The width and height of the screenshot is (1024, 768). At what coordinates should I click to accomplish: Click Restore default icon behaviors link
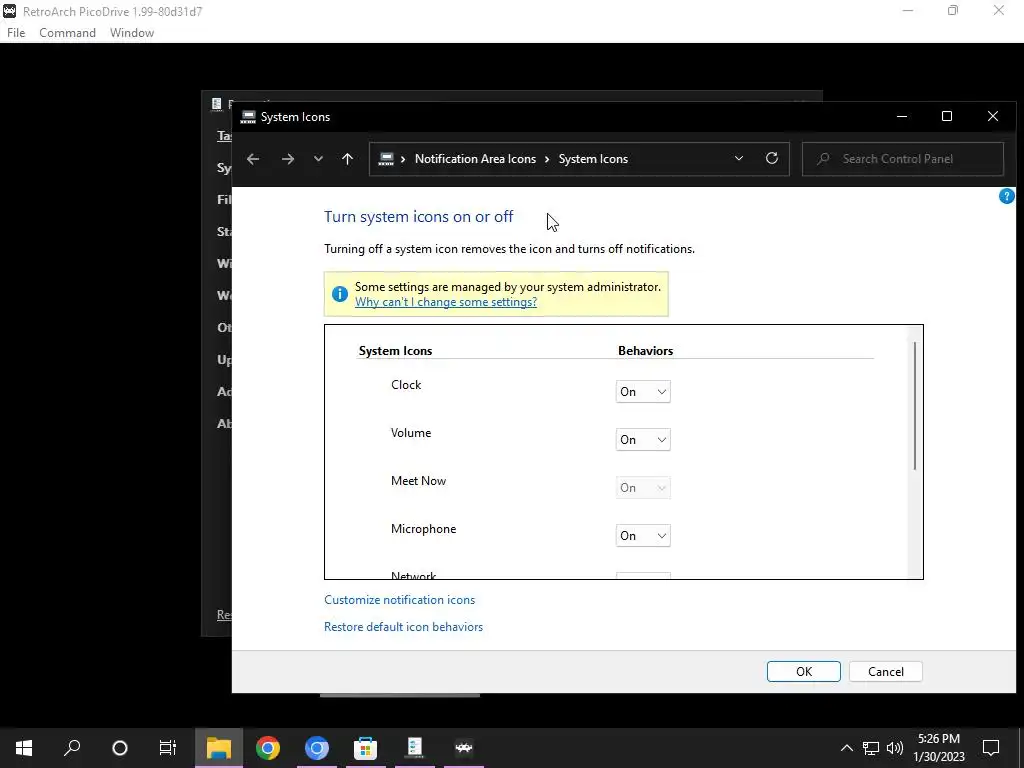pos(403,626)
